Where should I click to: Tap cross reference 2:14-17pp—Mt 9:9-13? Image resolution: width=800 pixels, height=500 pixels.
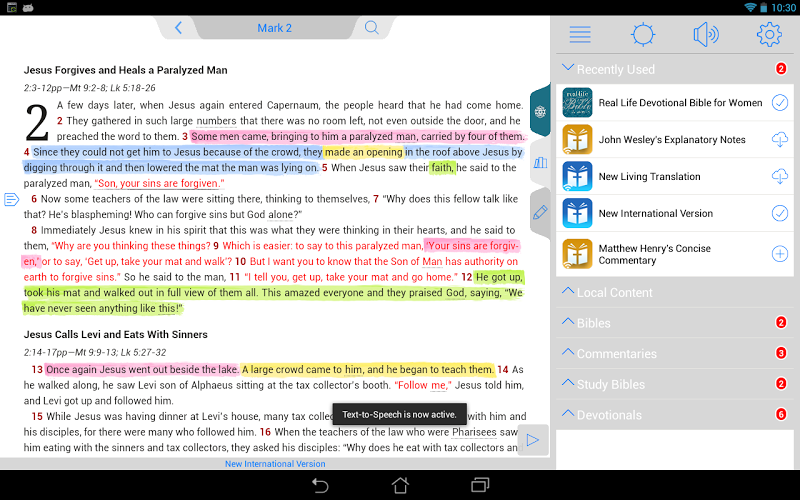[x=95, y=352]
